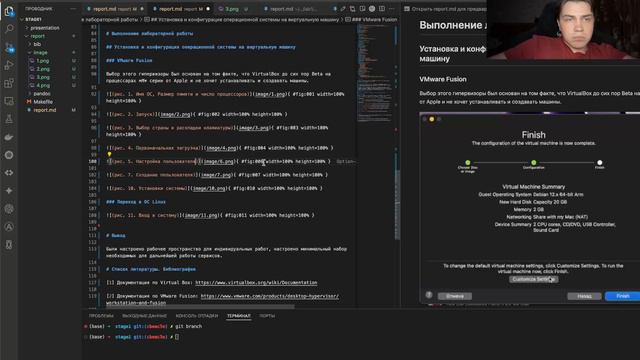Switch to the first report.md editor tab
The width and height of the screenshot is (640, 360).
[x=115, y=9]
